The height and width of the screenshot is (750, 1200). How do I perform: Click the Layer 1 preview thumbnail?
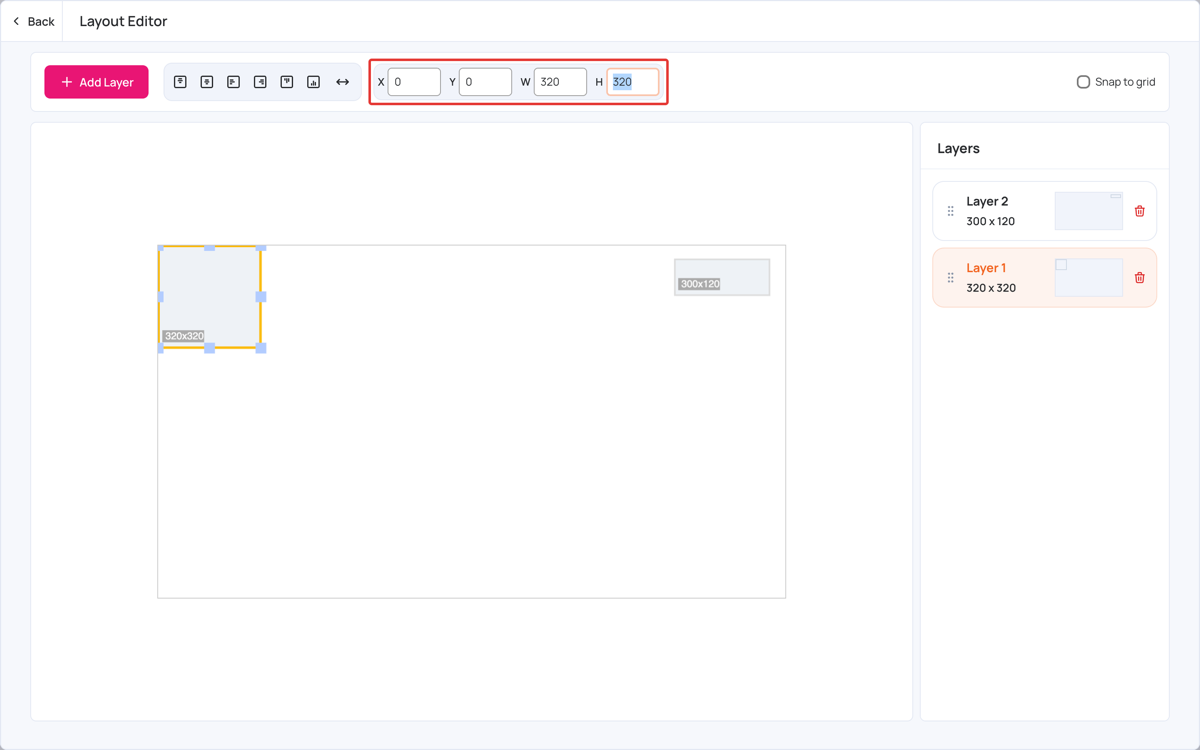(x=1089, y=278)
